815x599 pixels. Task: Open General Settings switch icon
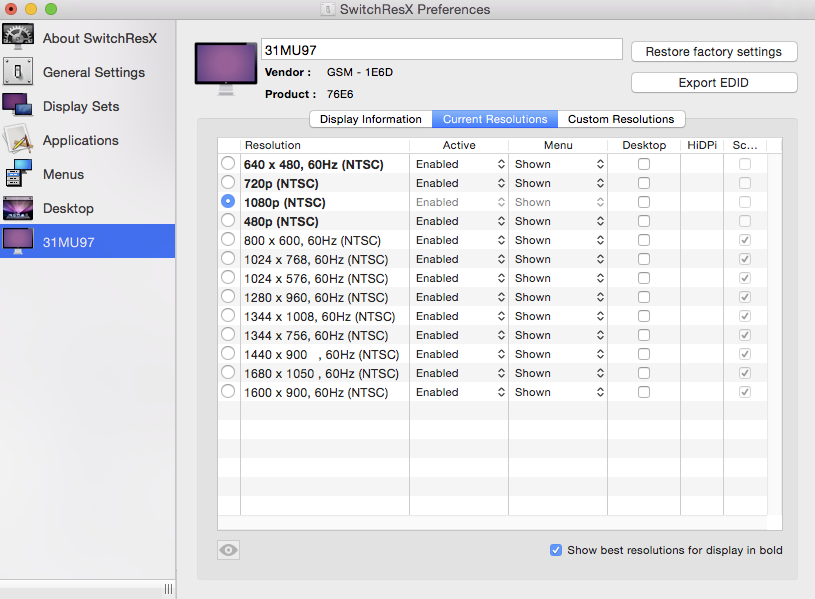(x=18, y=72)
